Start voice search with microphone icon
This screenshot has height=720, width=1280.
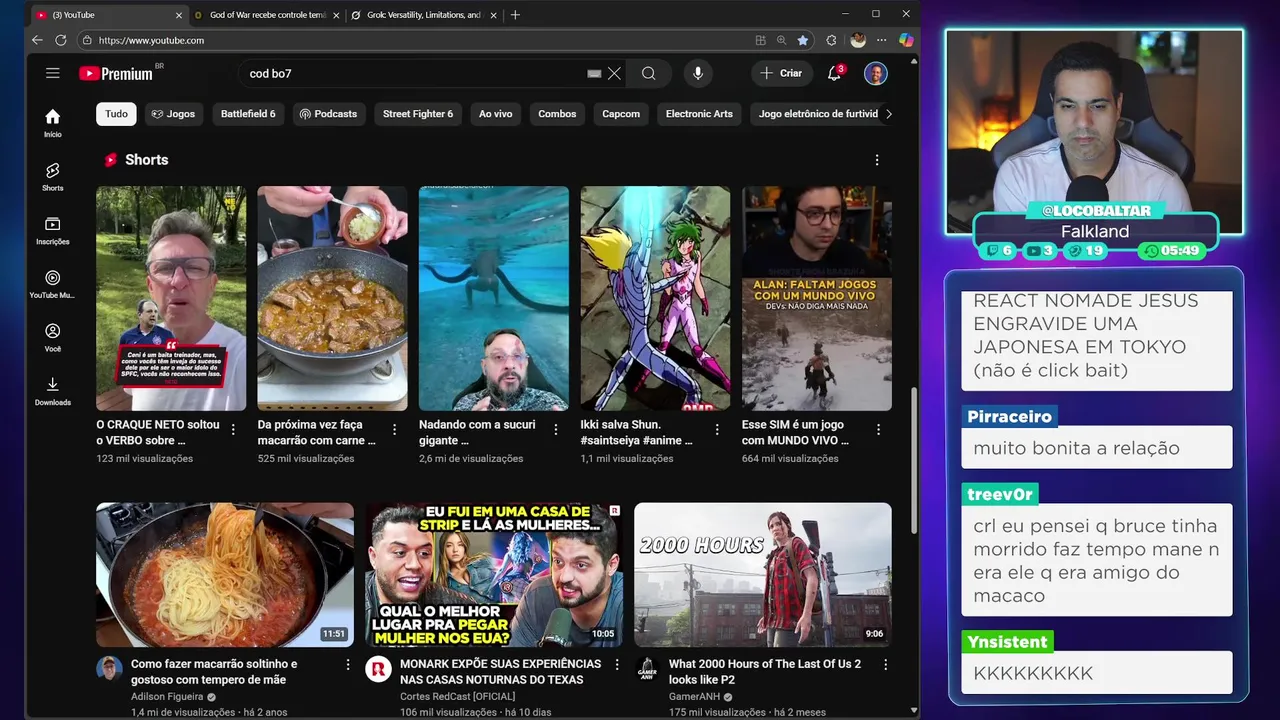tap(698, 73)
